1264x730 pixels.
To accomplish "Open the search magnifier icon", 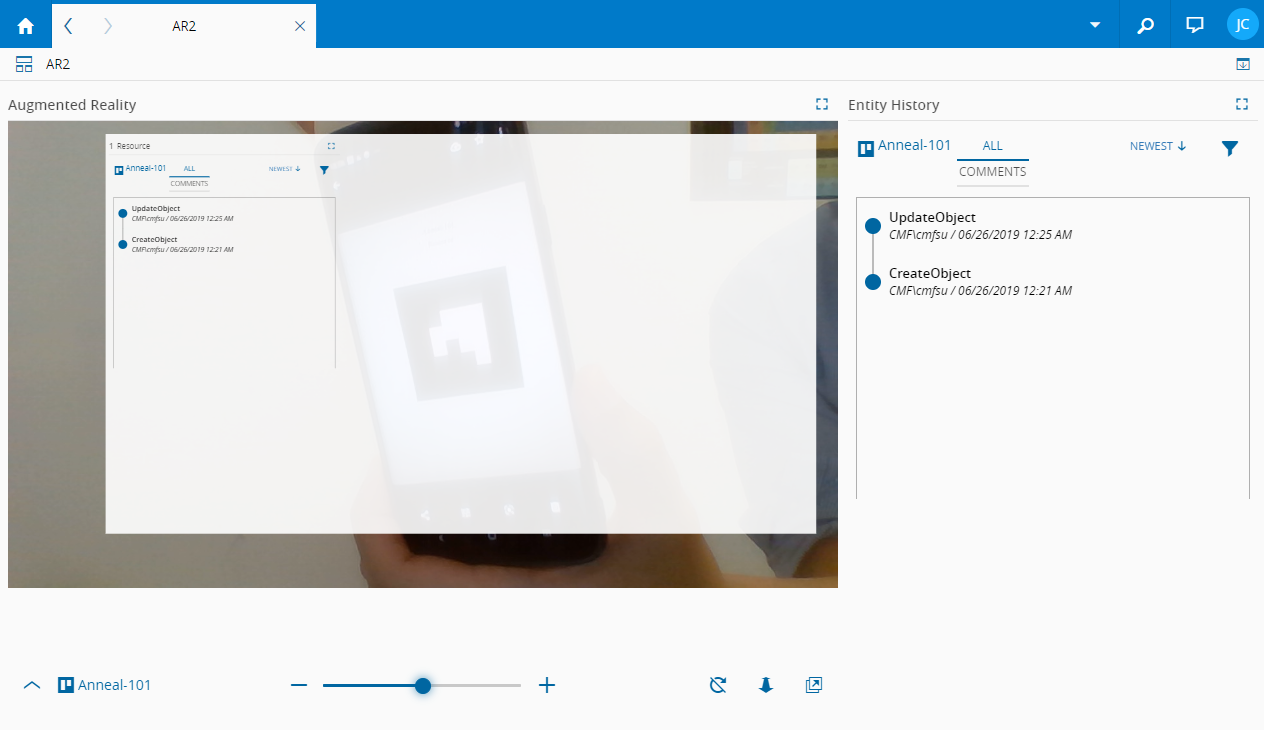I will [x=1146, y=25].
